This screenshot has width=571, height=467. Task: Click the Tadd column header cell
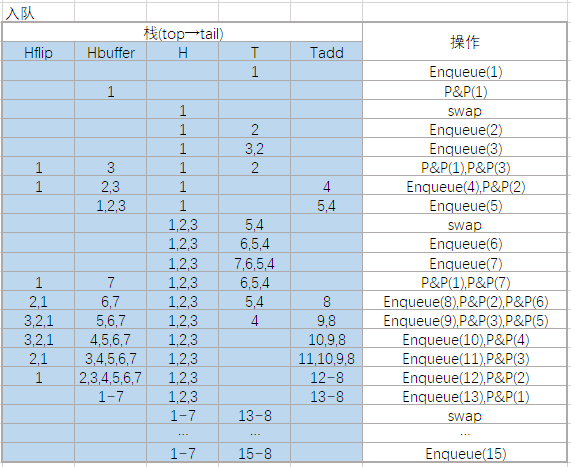(327, 52)
